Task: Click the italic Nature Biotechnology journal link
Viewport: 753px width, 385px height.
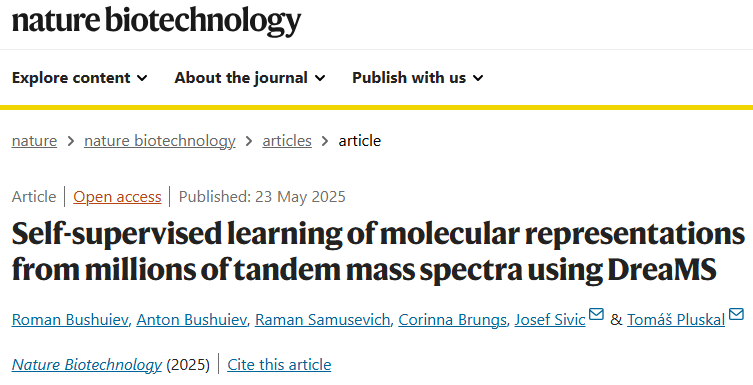Action: pyautogui.click(x=86, y=365)
